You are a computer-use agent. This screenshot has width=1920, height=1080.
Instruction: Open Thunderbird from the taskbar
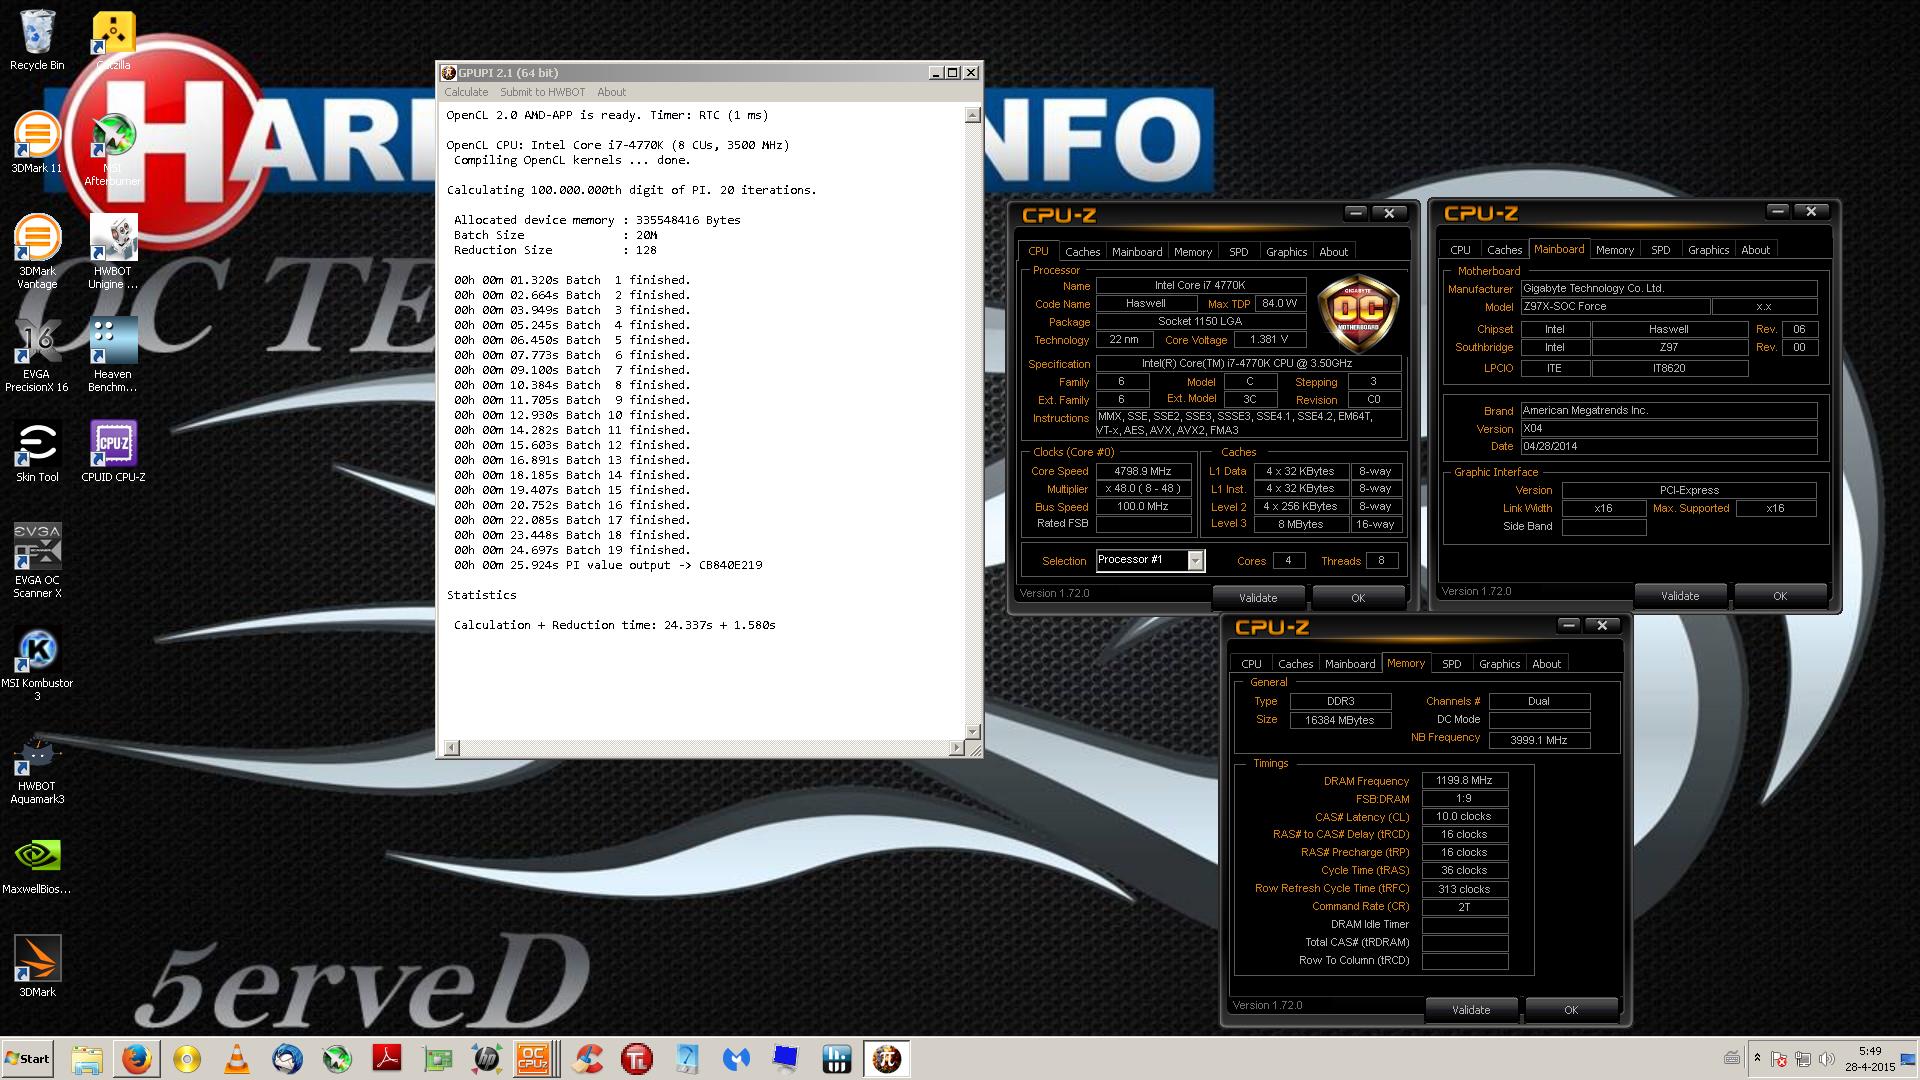click(x=287, y=1058)
